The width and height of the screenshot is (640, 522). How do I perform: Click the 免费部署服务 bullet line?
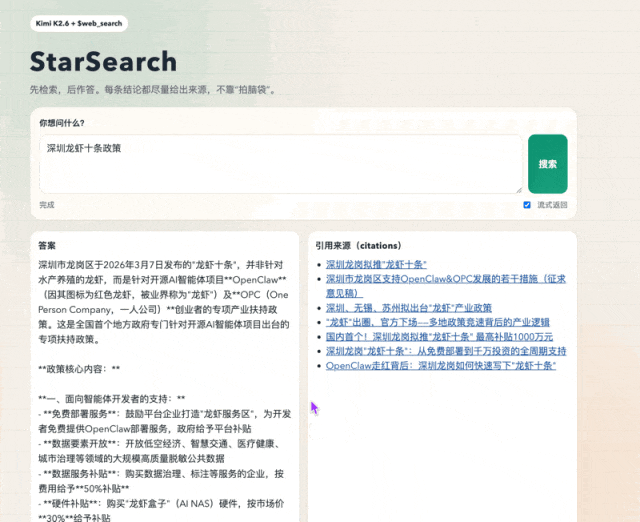165,421
